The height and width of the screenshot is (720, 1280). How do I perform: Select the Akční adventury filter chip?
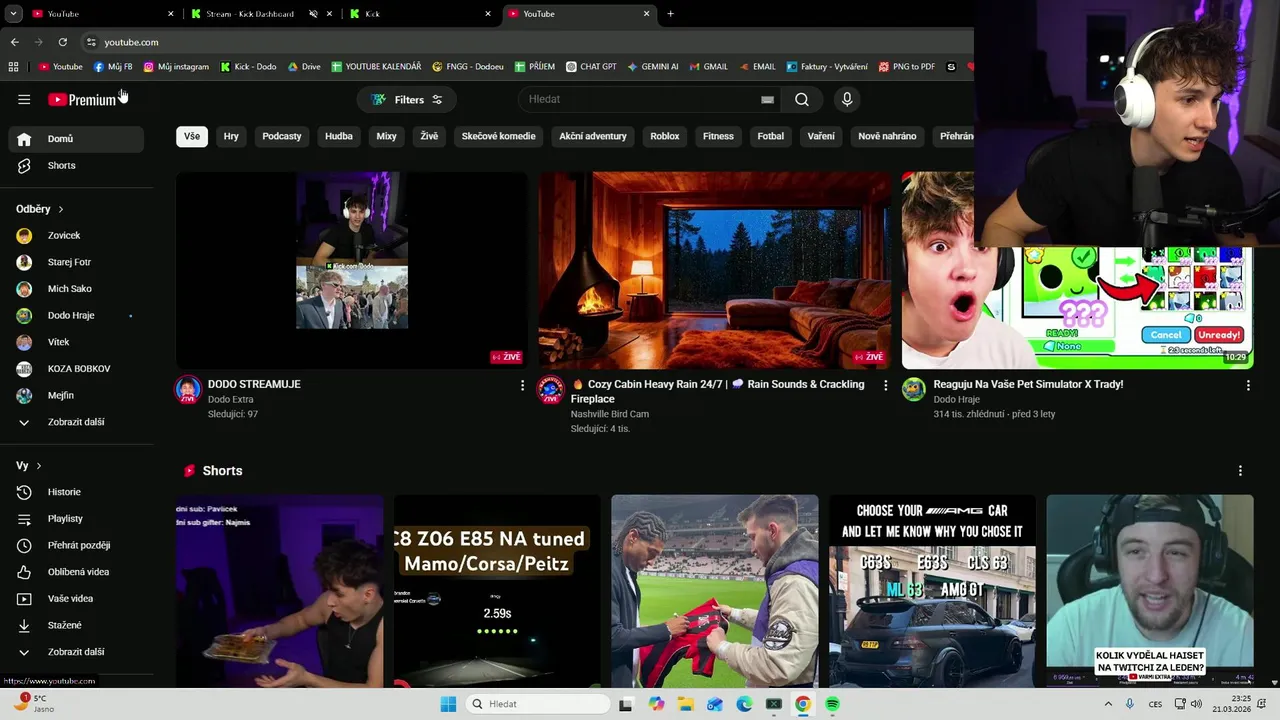click(593, 136)
